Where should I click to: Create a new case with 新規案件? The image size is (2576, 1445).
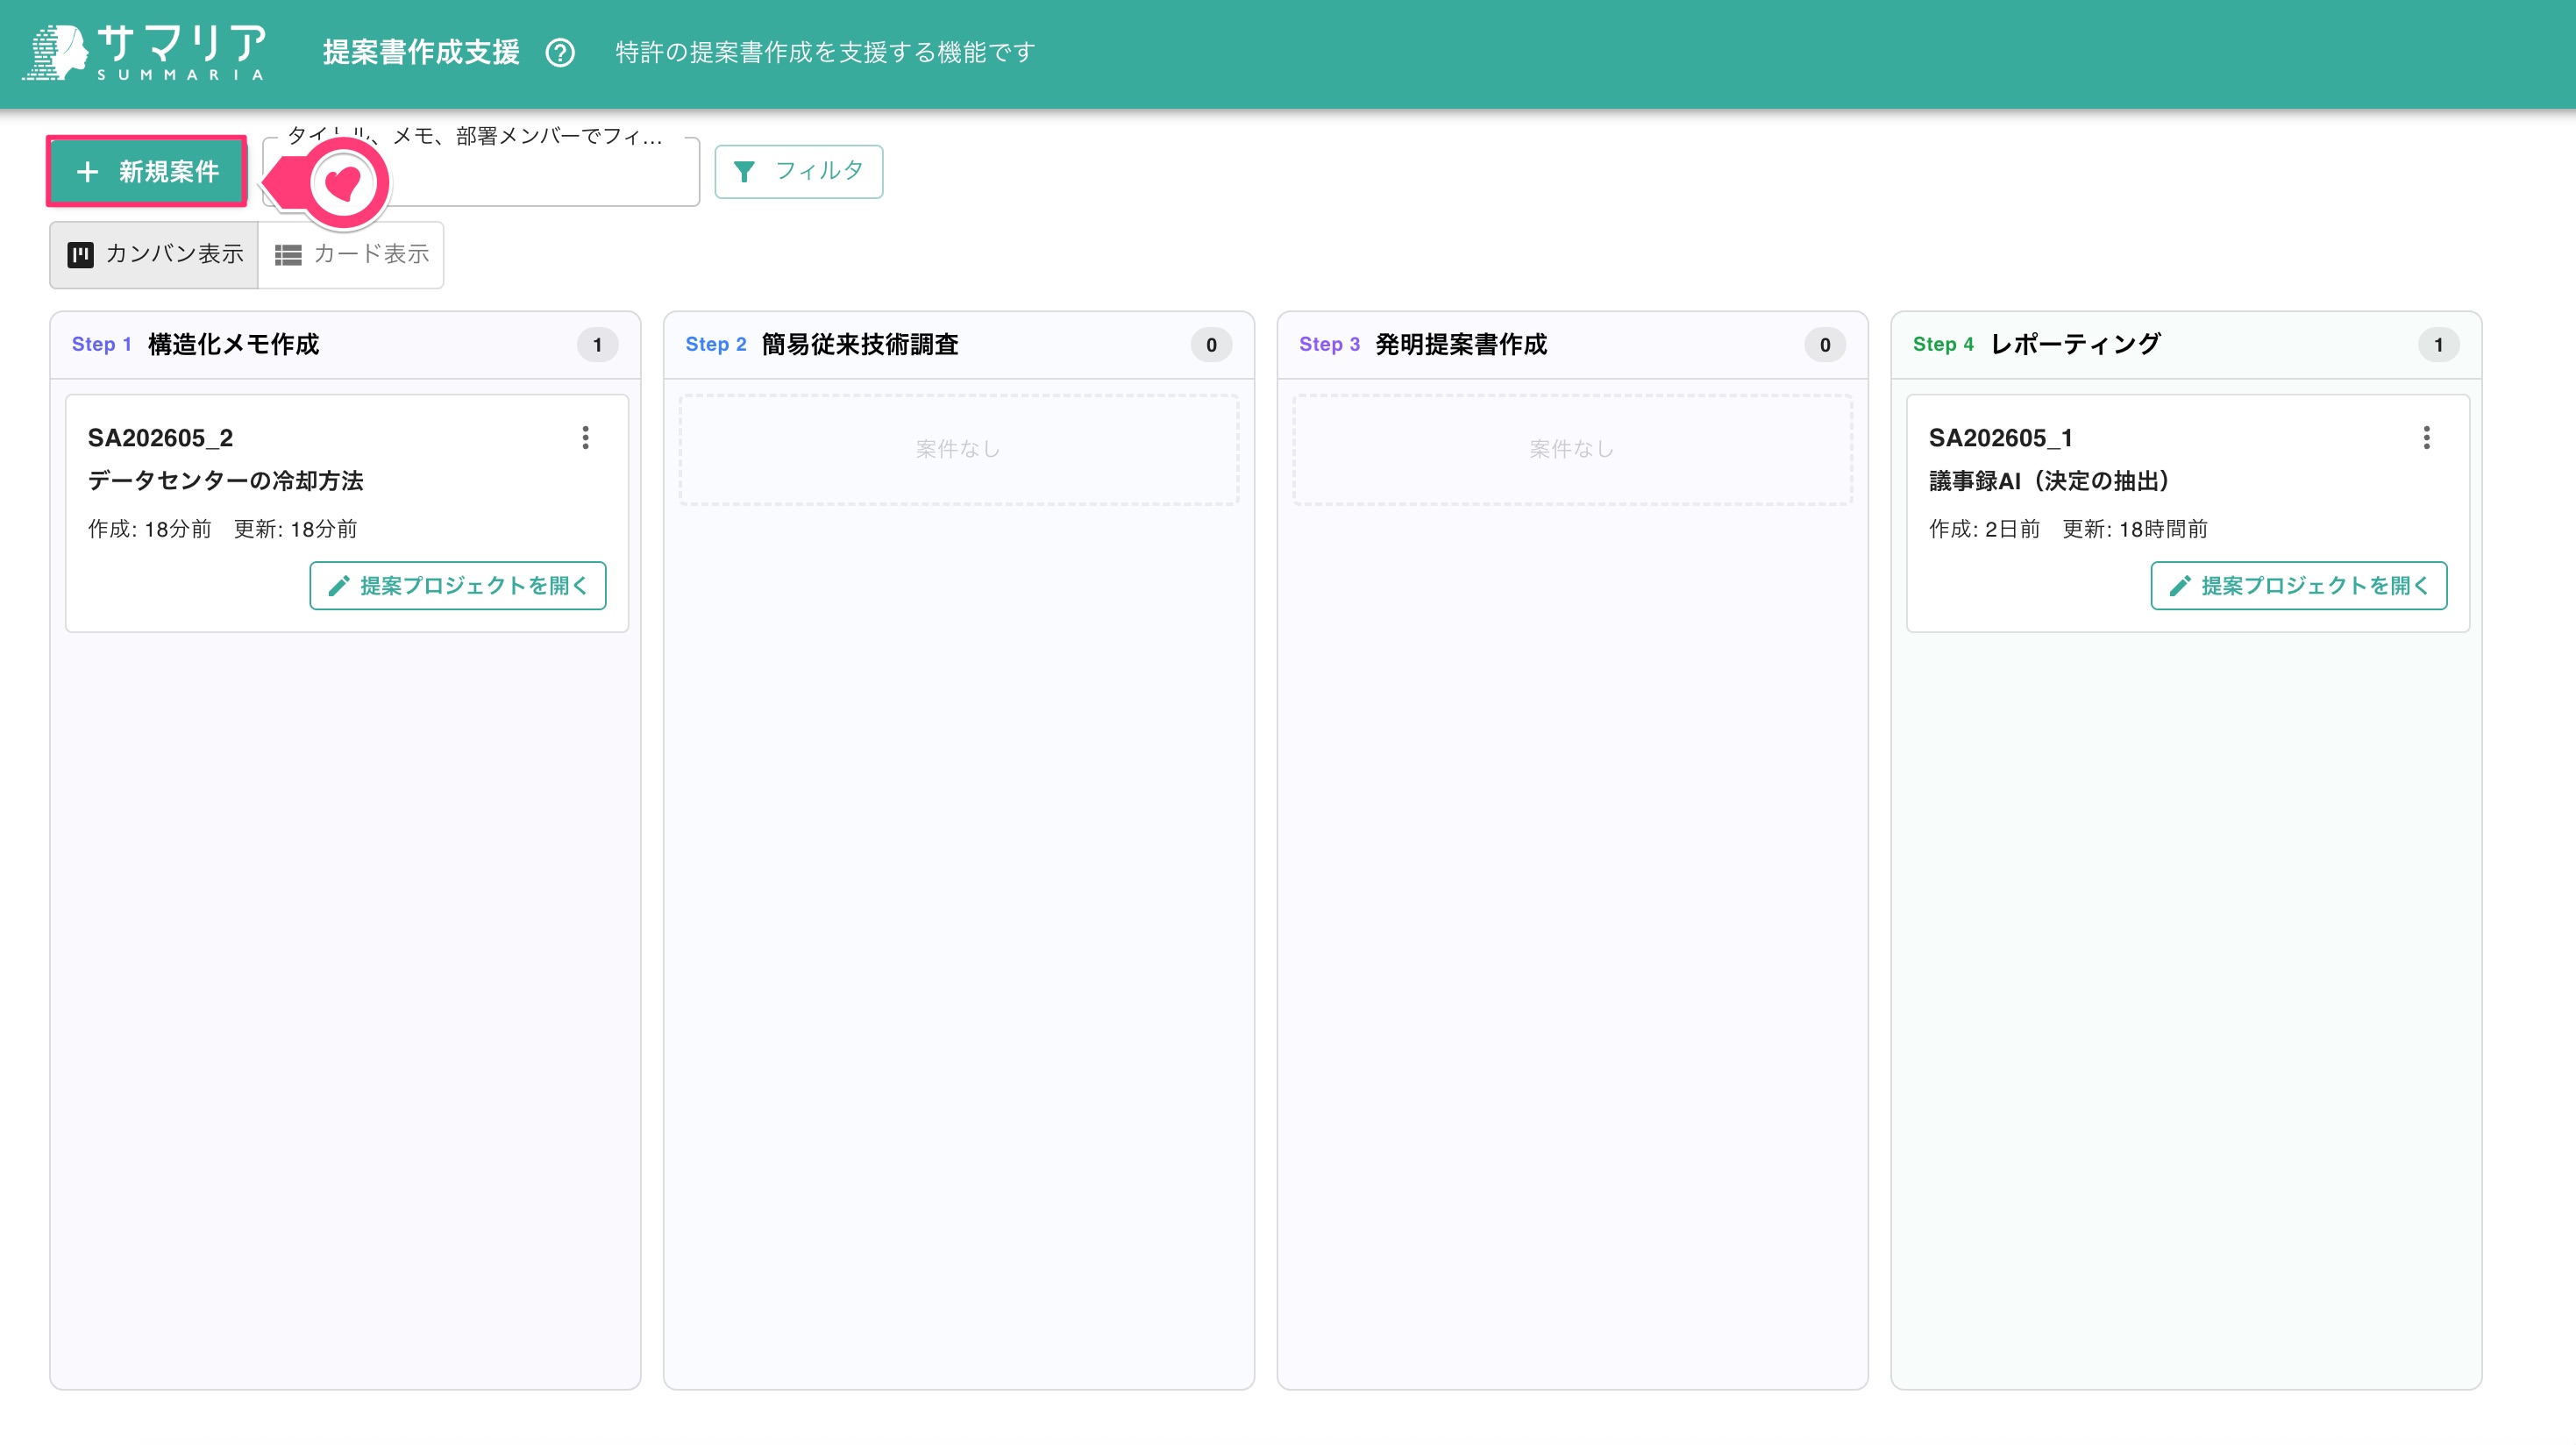pos(147,172)
